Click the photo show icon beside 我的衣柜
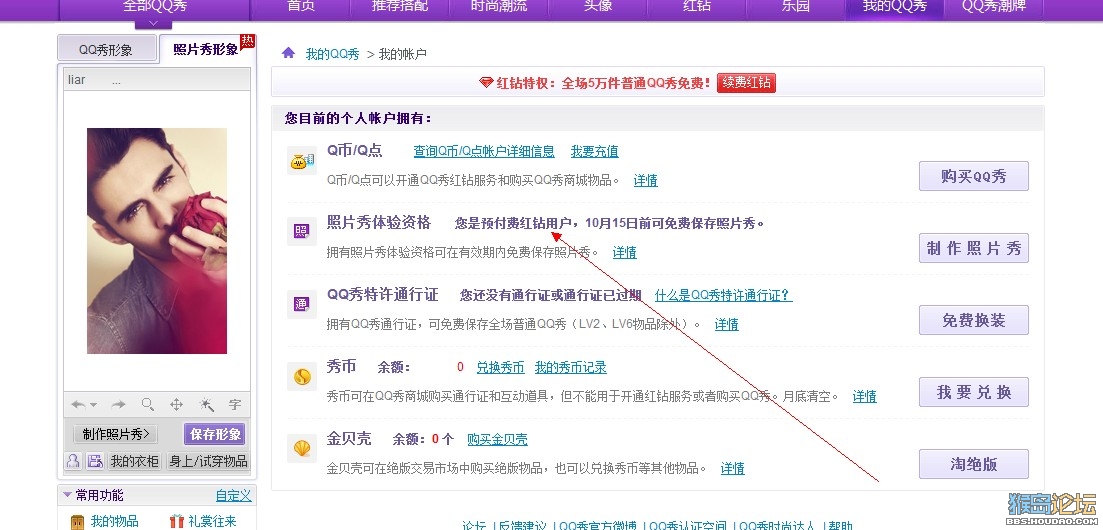Screen dimensions: 1103x530 (x=95, y=461)
